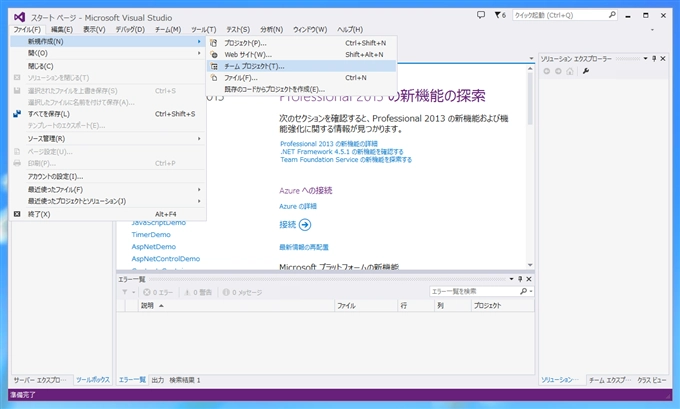Open the Professional 2013 の新機能の詳細 link
The image size is (680, 409).
coord(329,144)
